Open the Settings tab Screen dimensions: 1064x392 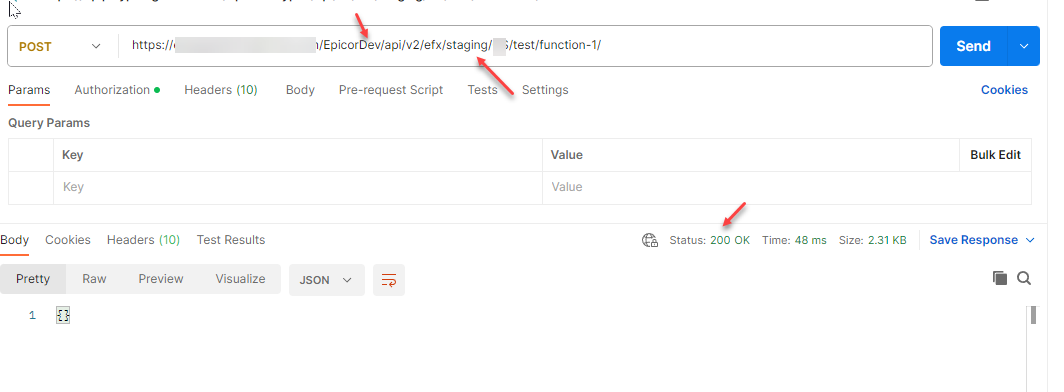[545, 90]
